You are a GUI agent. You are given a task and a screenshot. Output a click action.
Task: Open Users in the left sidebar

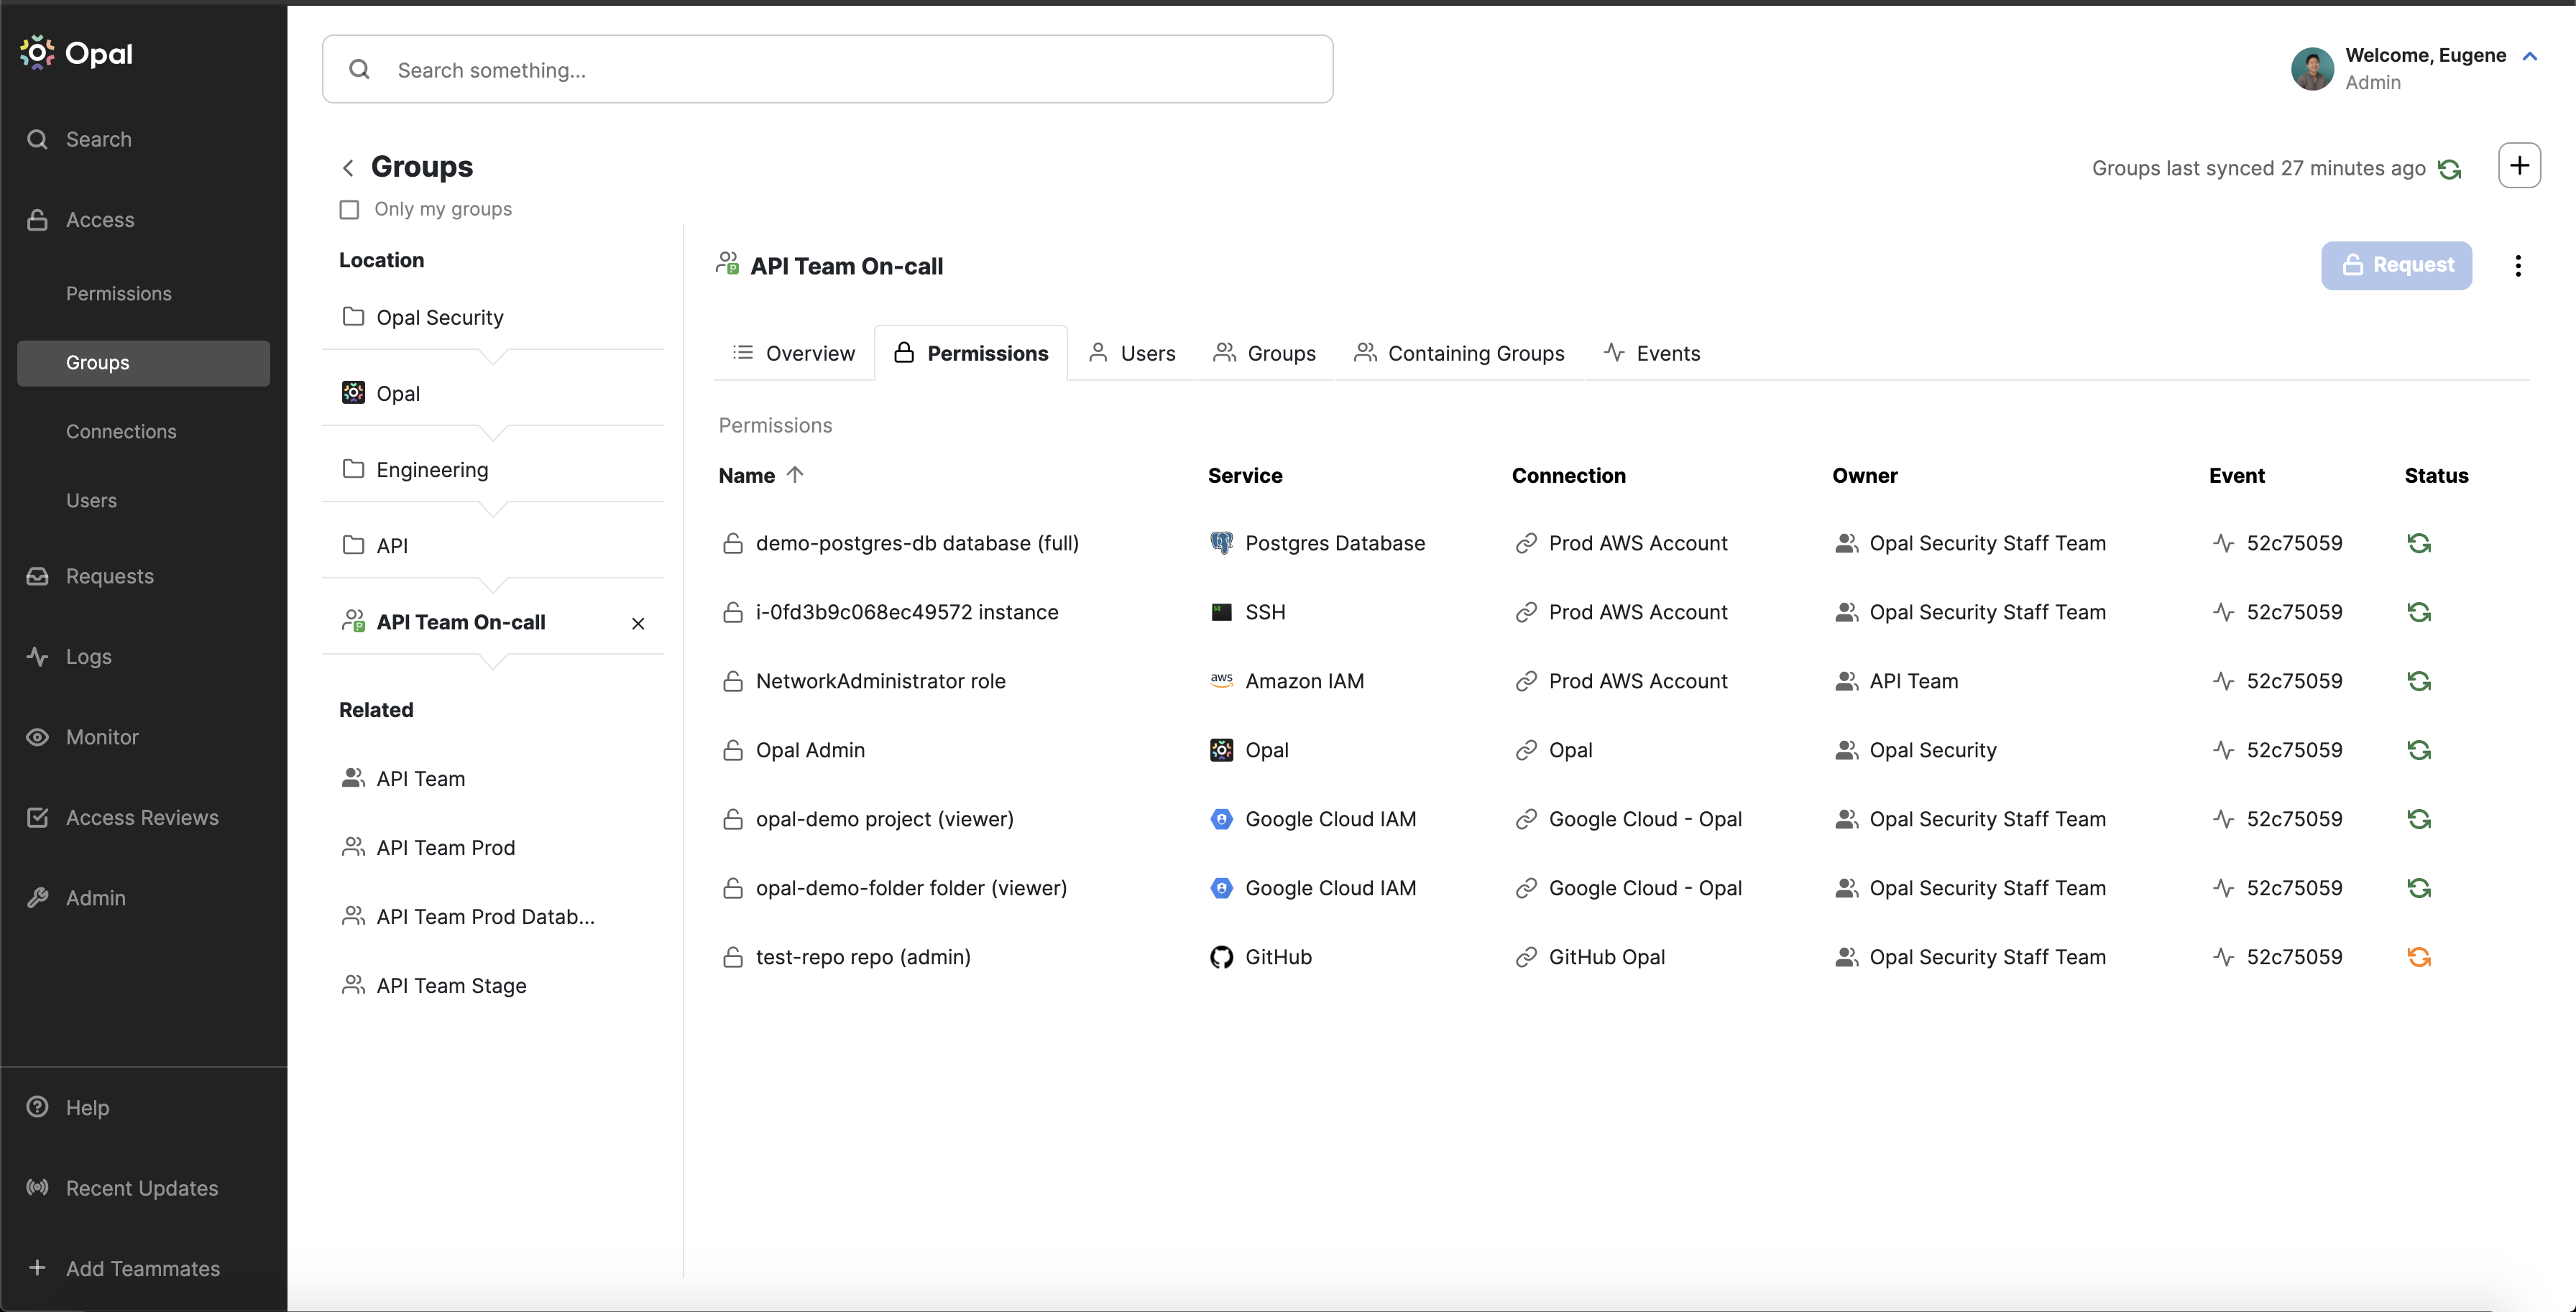pyautogui.click(x=91, y=500)
